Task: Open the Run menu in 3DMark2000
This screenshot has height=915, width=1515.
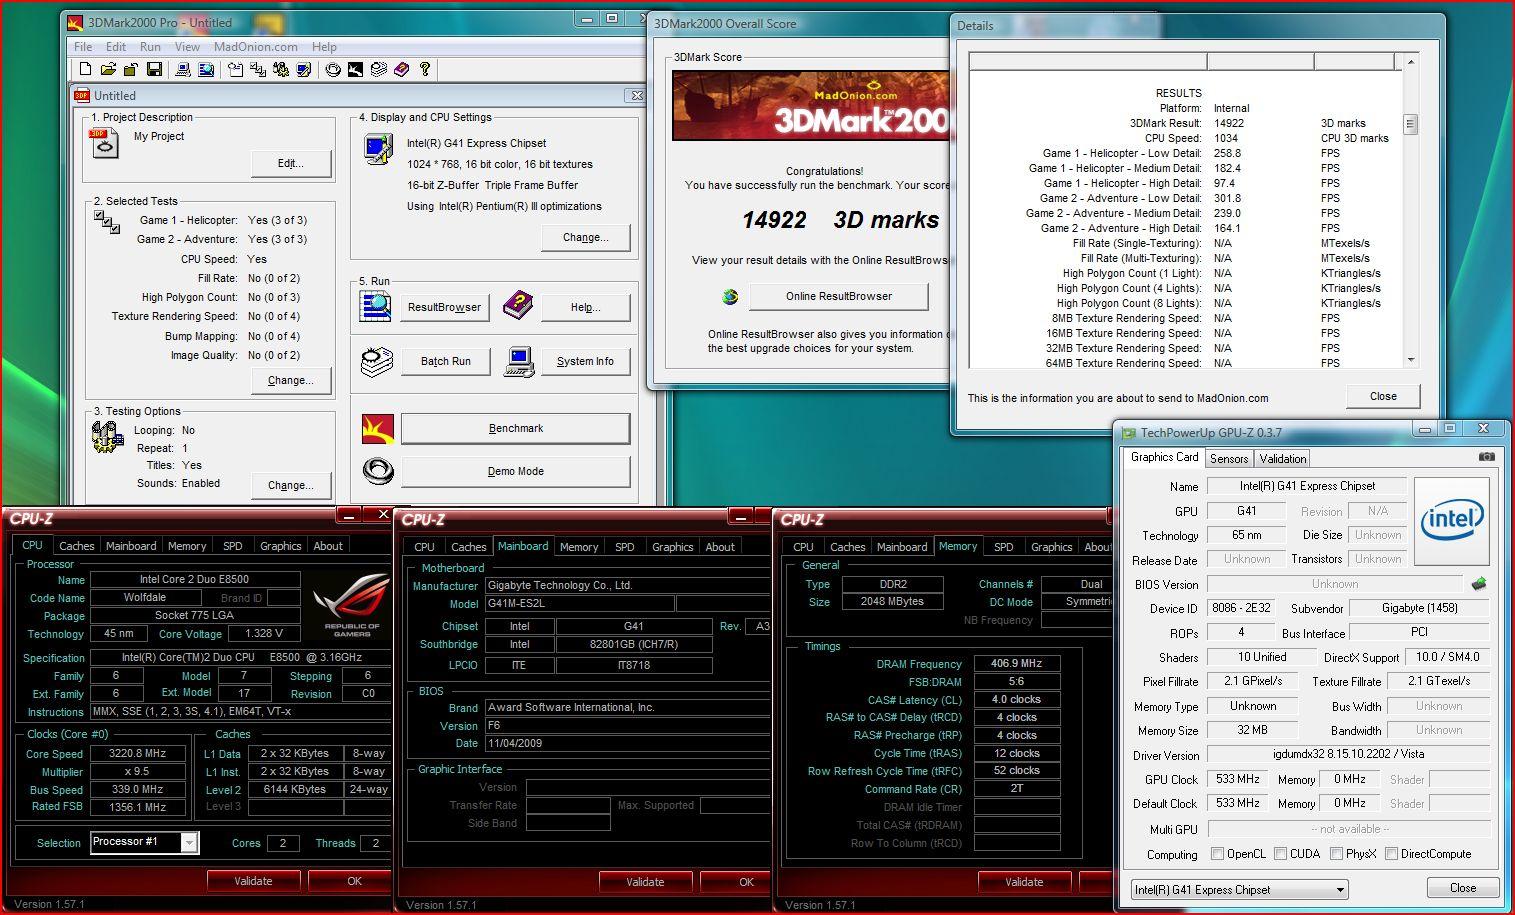Action: point(150,46)
